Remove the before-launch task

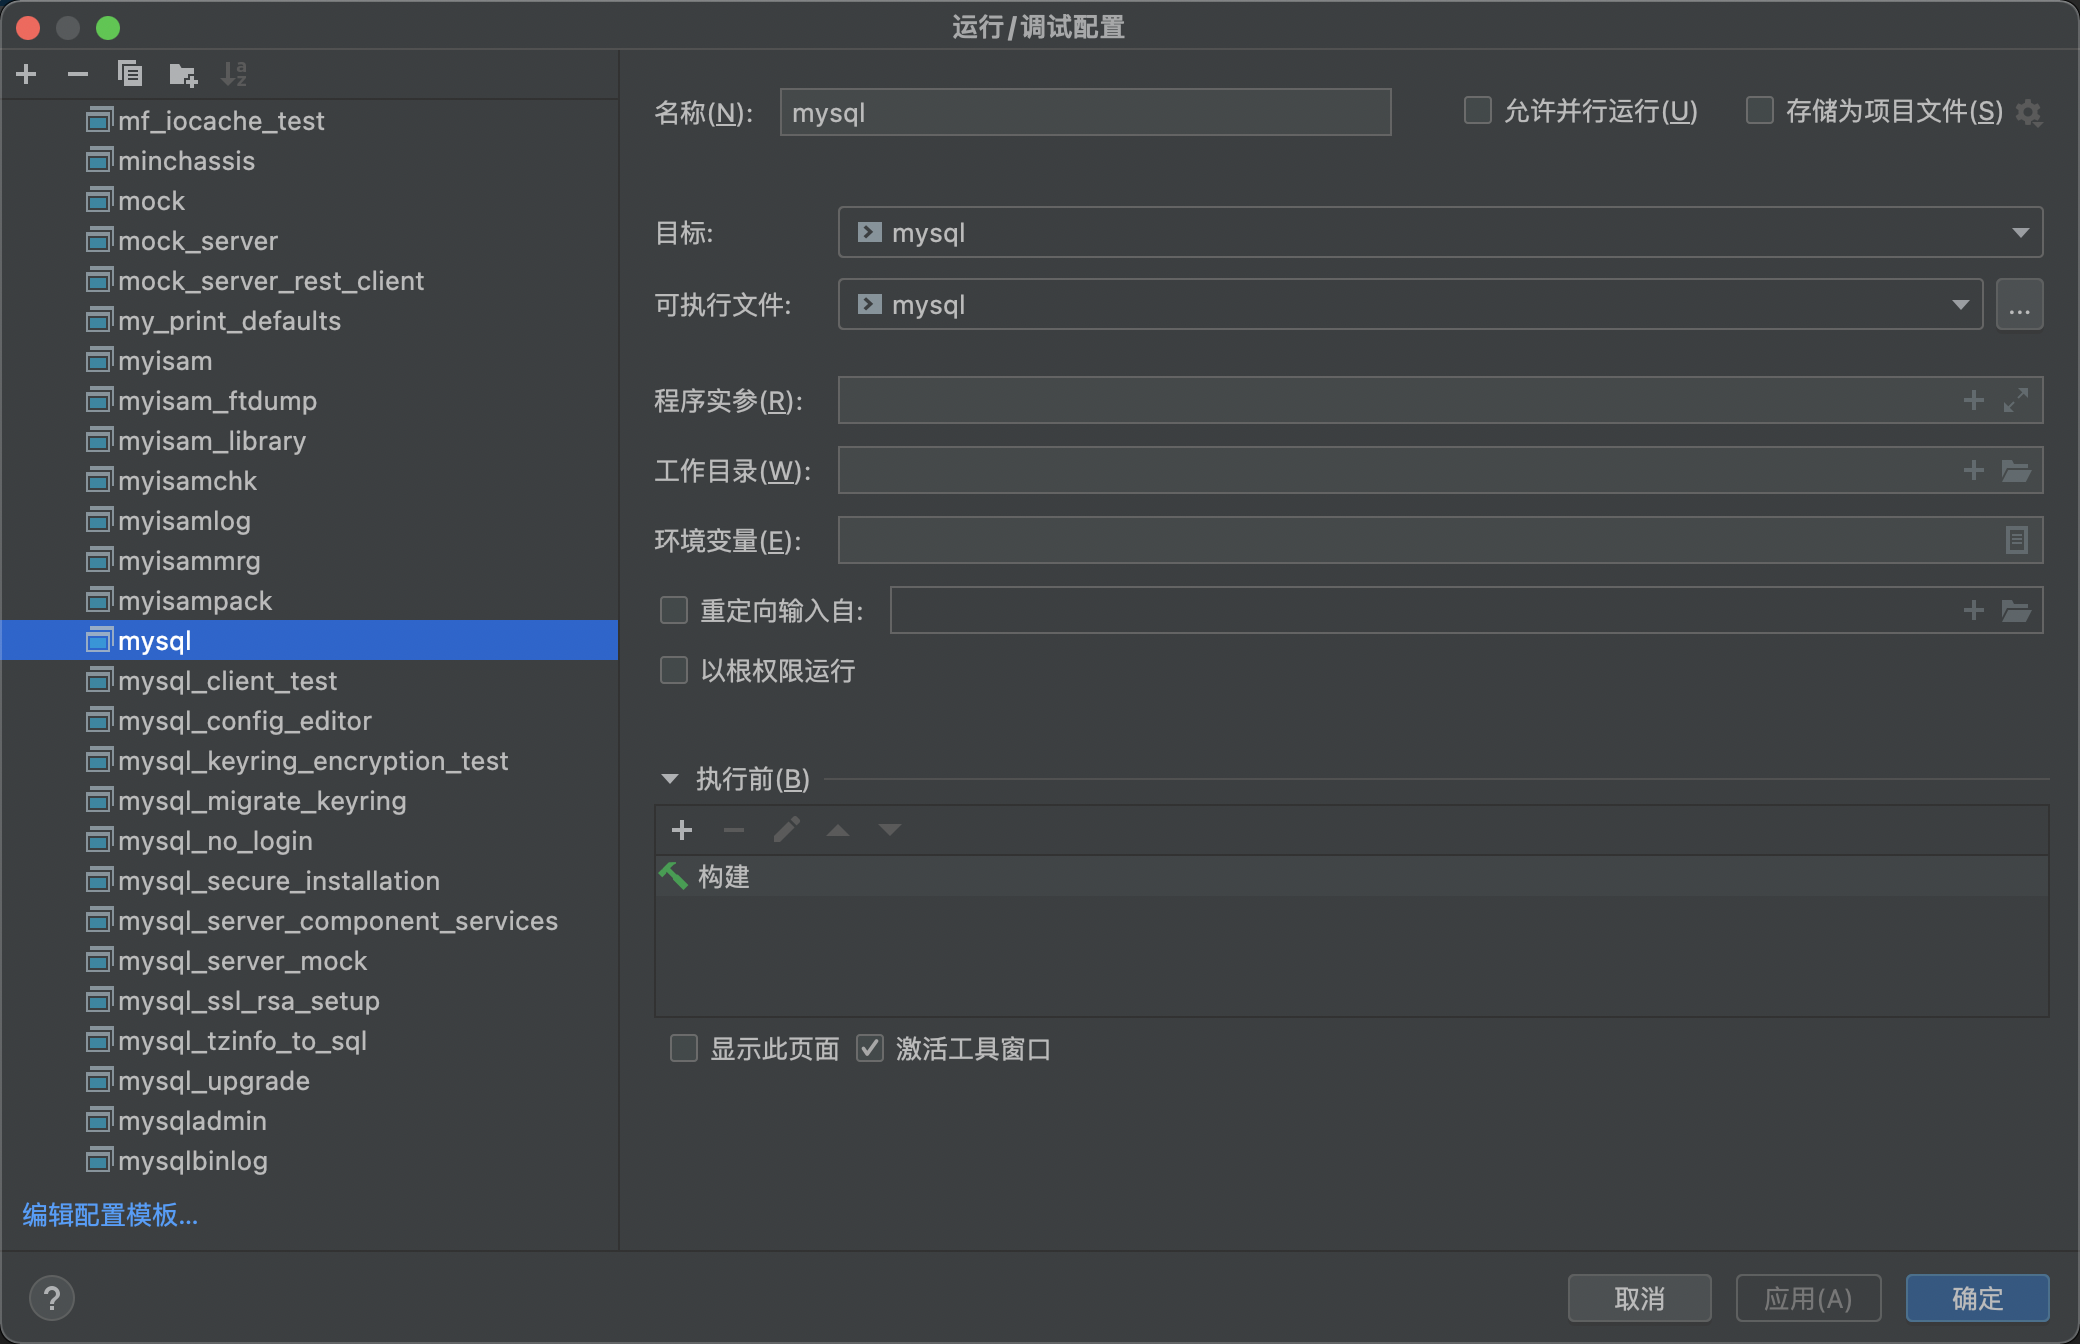734,830
